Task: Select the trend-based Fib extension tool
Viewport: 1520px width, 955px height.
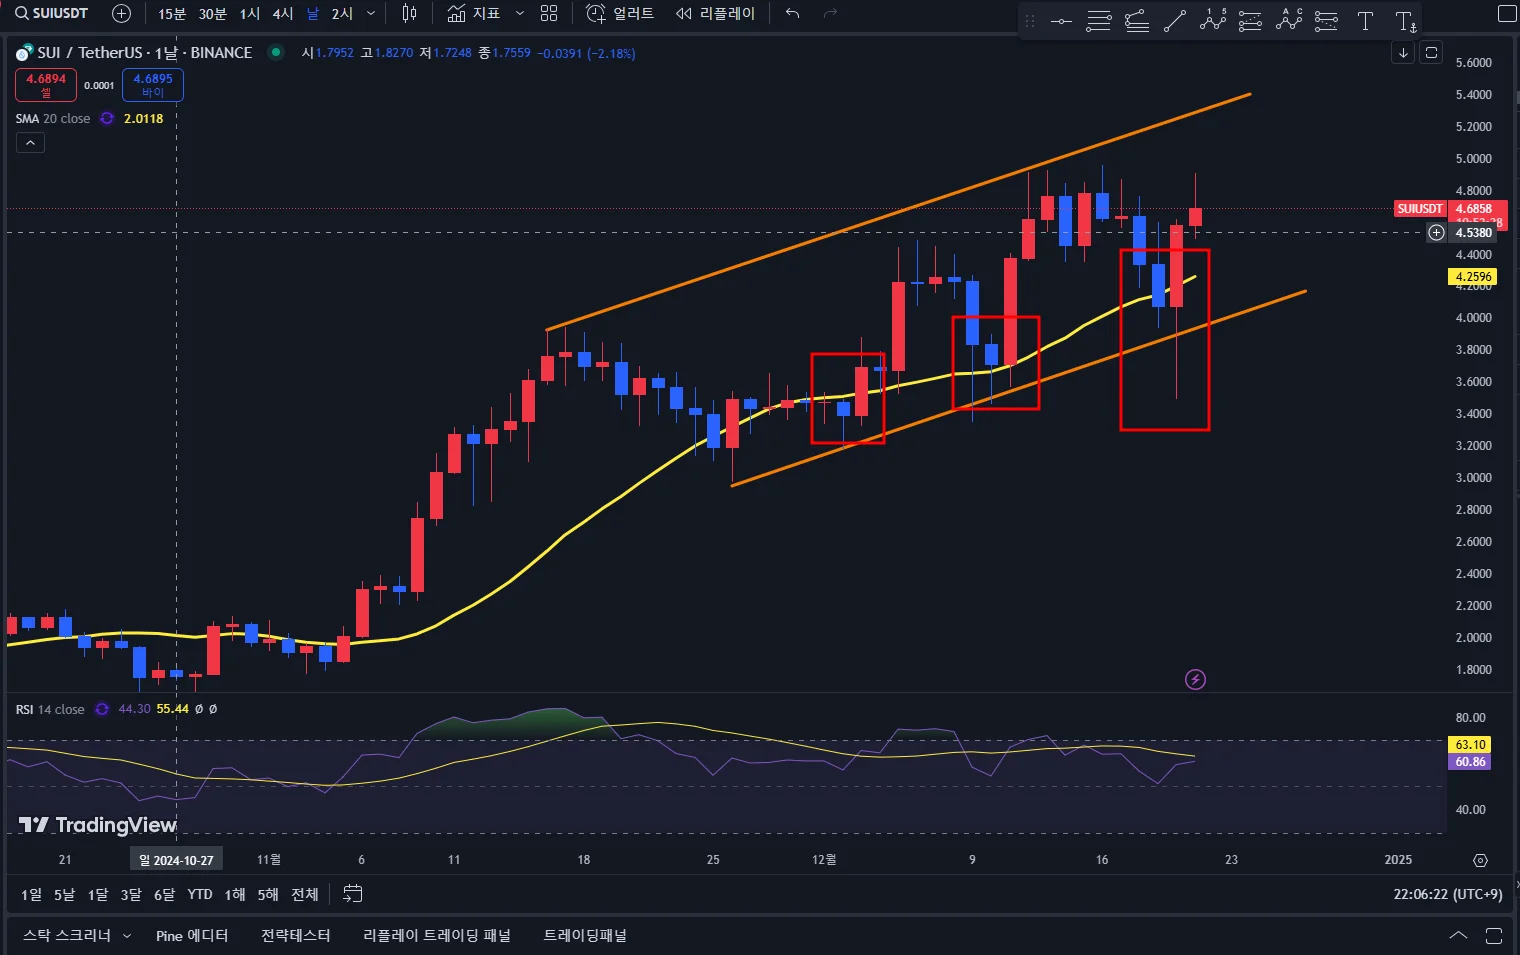Action: tap(1137, 21)
